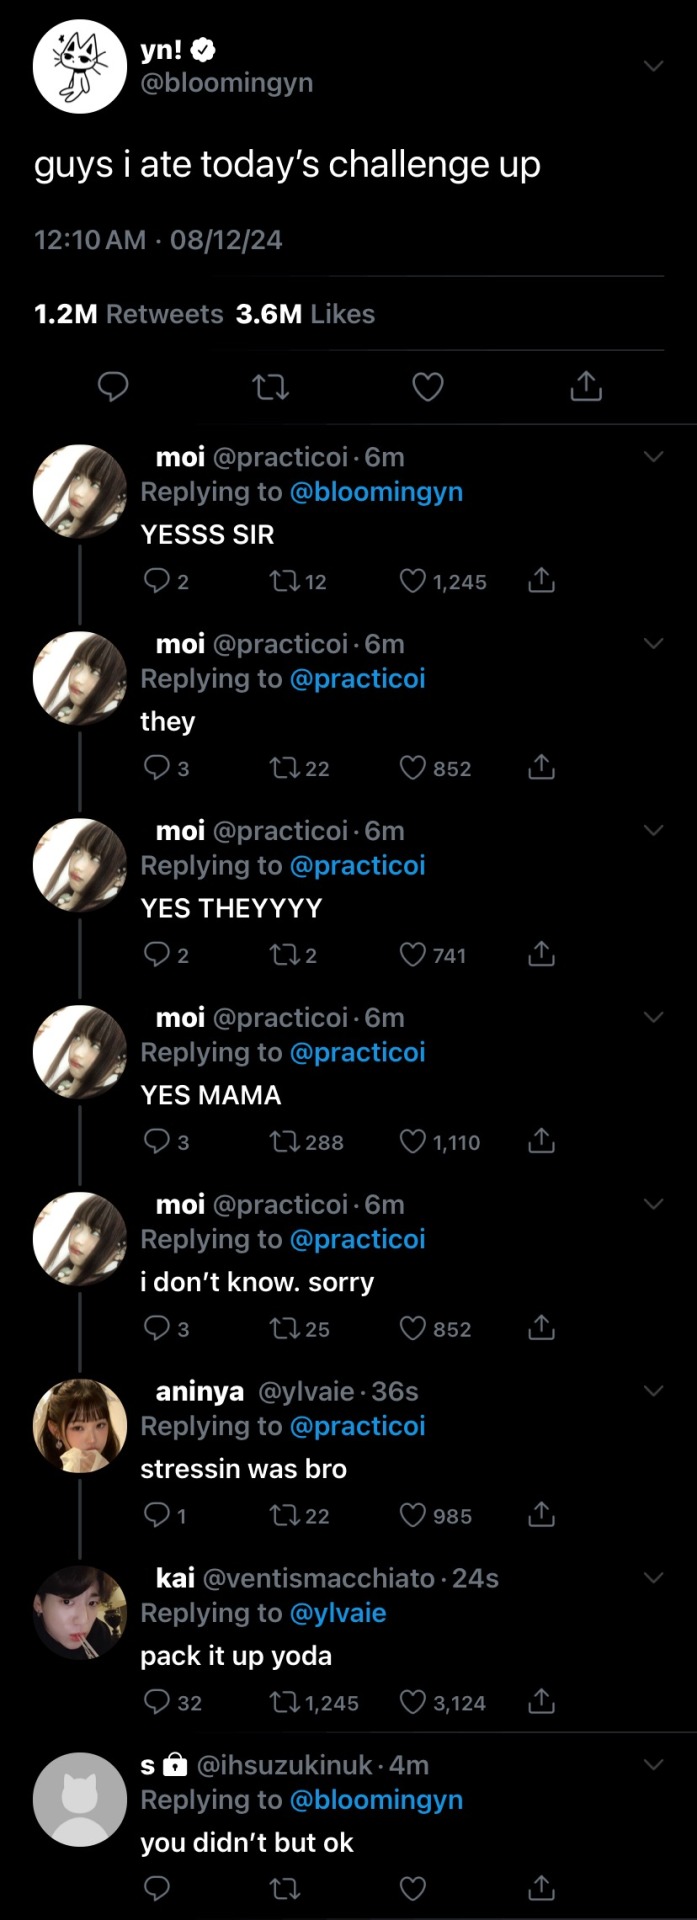View the 3.6M Likes list

click(305, 314)
